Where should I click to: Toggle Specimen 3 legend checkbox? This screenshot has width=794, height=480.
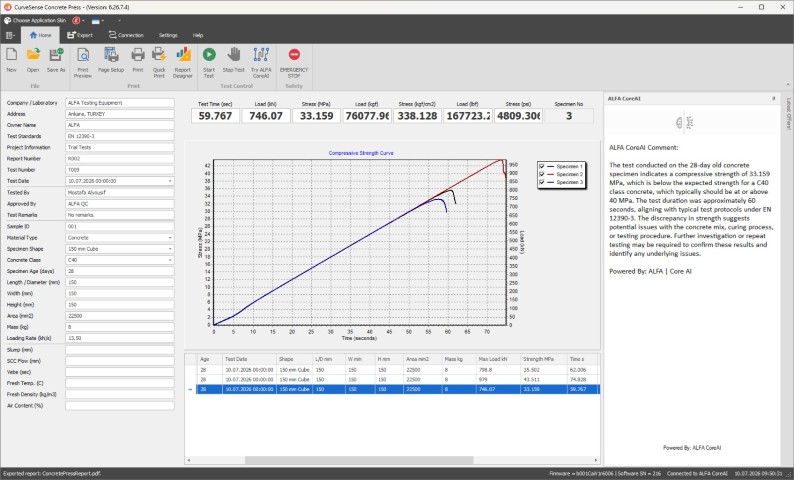[542, 182]
